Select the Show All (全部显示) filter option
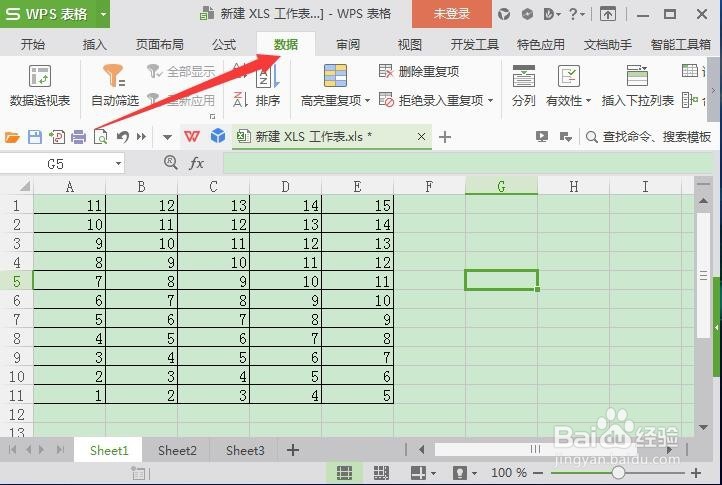The width and height of the screenshot is (722, 485). pos(181,71)
